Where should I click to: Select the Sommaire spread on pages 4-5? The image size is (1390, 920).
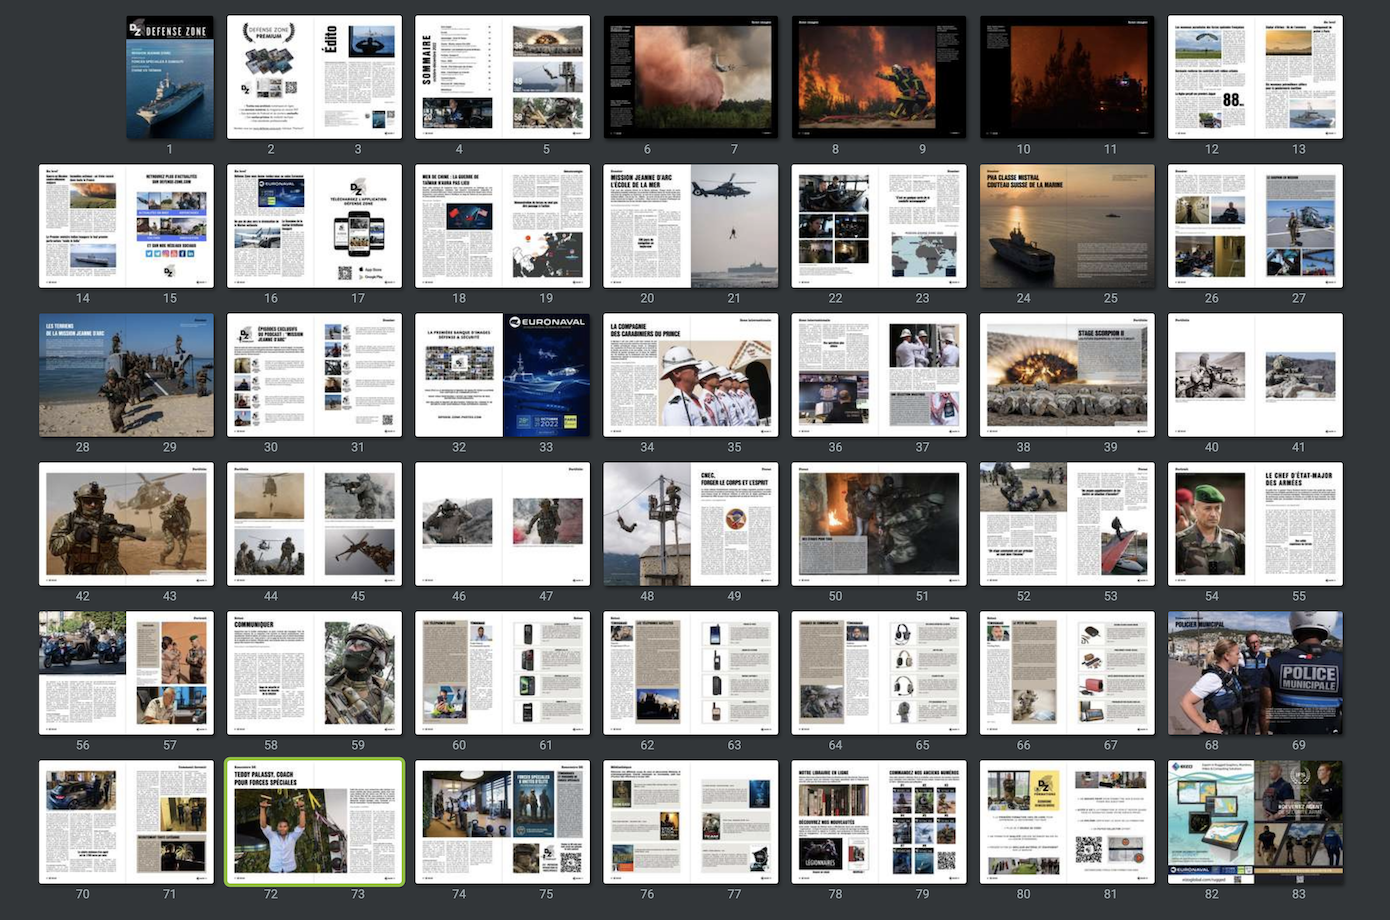pyautogui.click(x=502, y=77)
